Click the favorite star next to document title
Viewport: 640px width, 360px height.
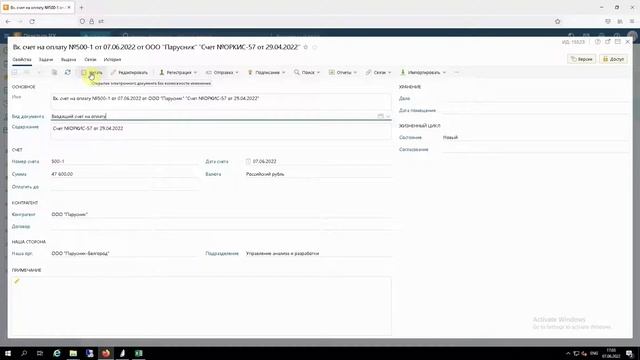tap(306, 47)
